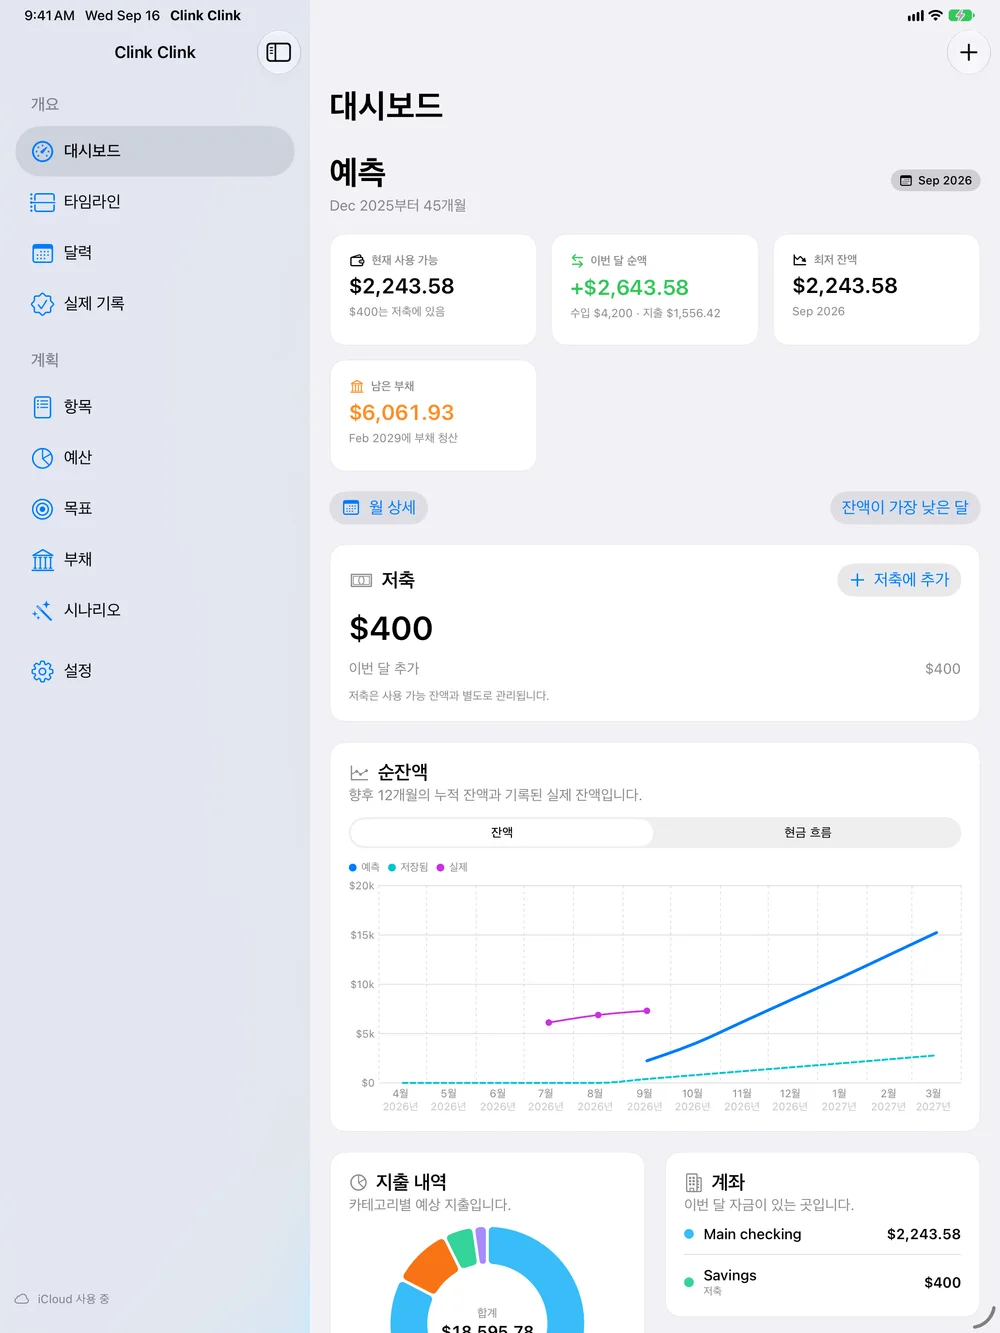Click the 계좌 building icon
Screen dimensions: 1000x1333
pyautogui.click(x=694, y=1182)
